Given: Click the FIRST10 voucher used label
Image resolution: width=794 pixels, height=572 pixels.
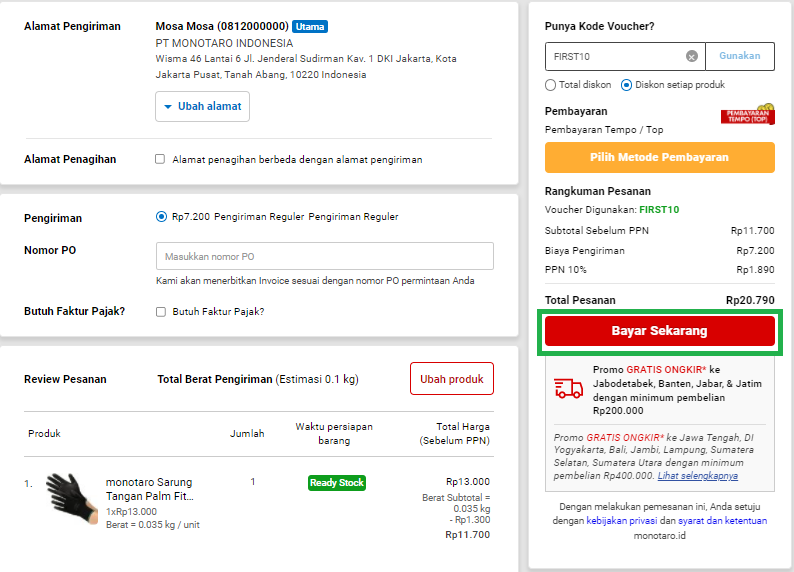Looking at the screenshot, I should tap(659, 210).
